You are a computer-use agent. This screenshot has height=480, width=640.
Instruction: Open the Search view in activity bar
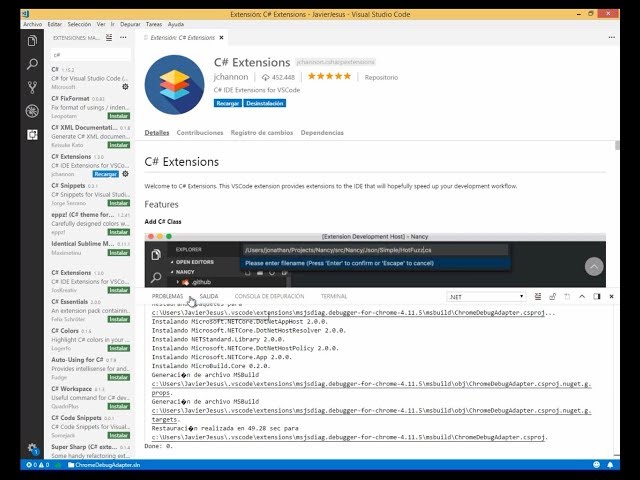pos(32,64)
